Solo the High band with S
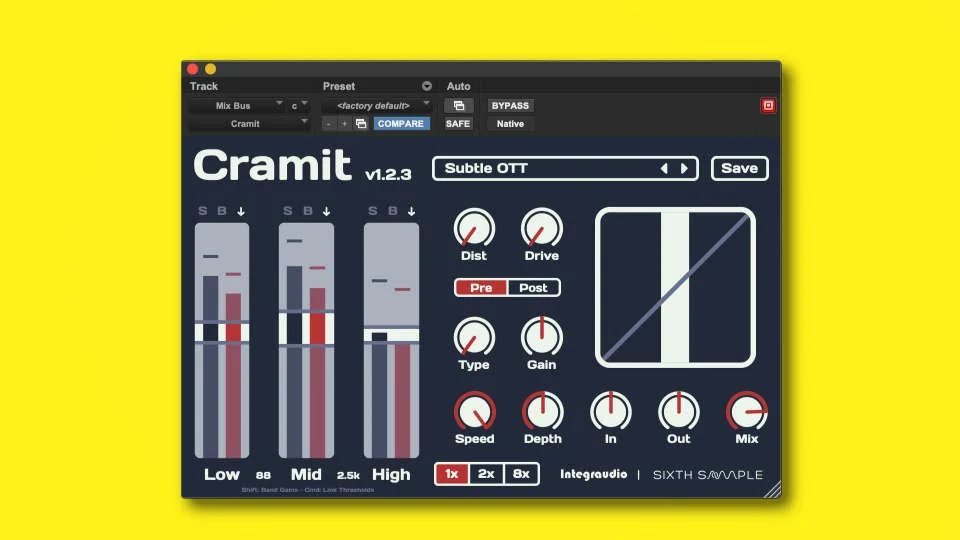This screenshot has width=960, height=540. [x=372, y=211]
